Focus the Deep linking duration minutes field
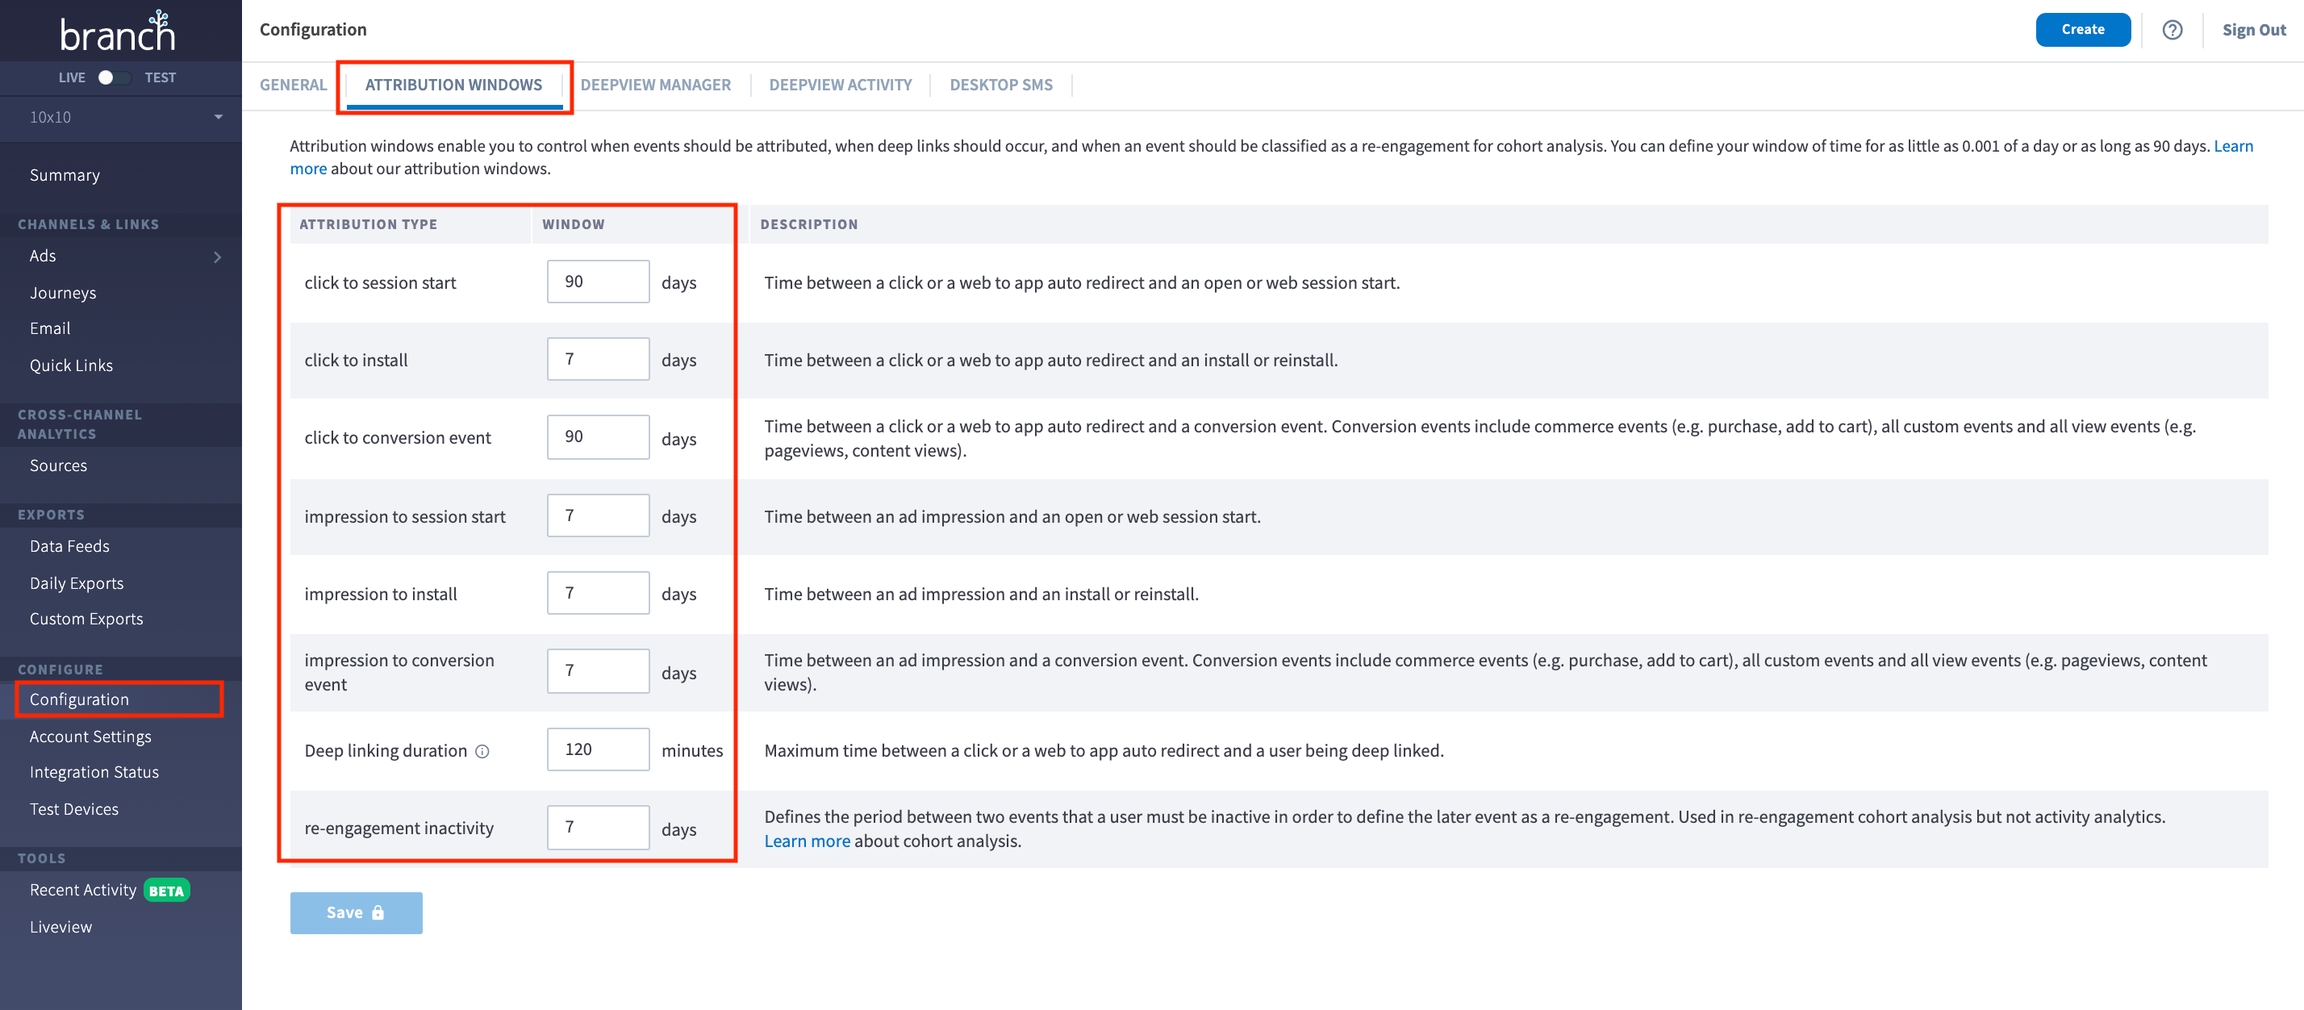Viewport: 2304px width, 1010px height. coord(597,750)
